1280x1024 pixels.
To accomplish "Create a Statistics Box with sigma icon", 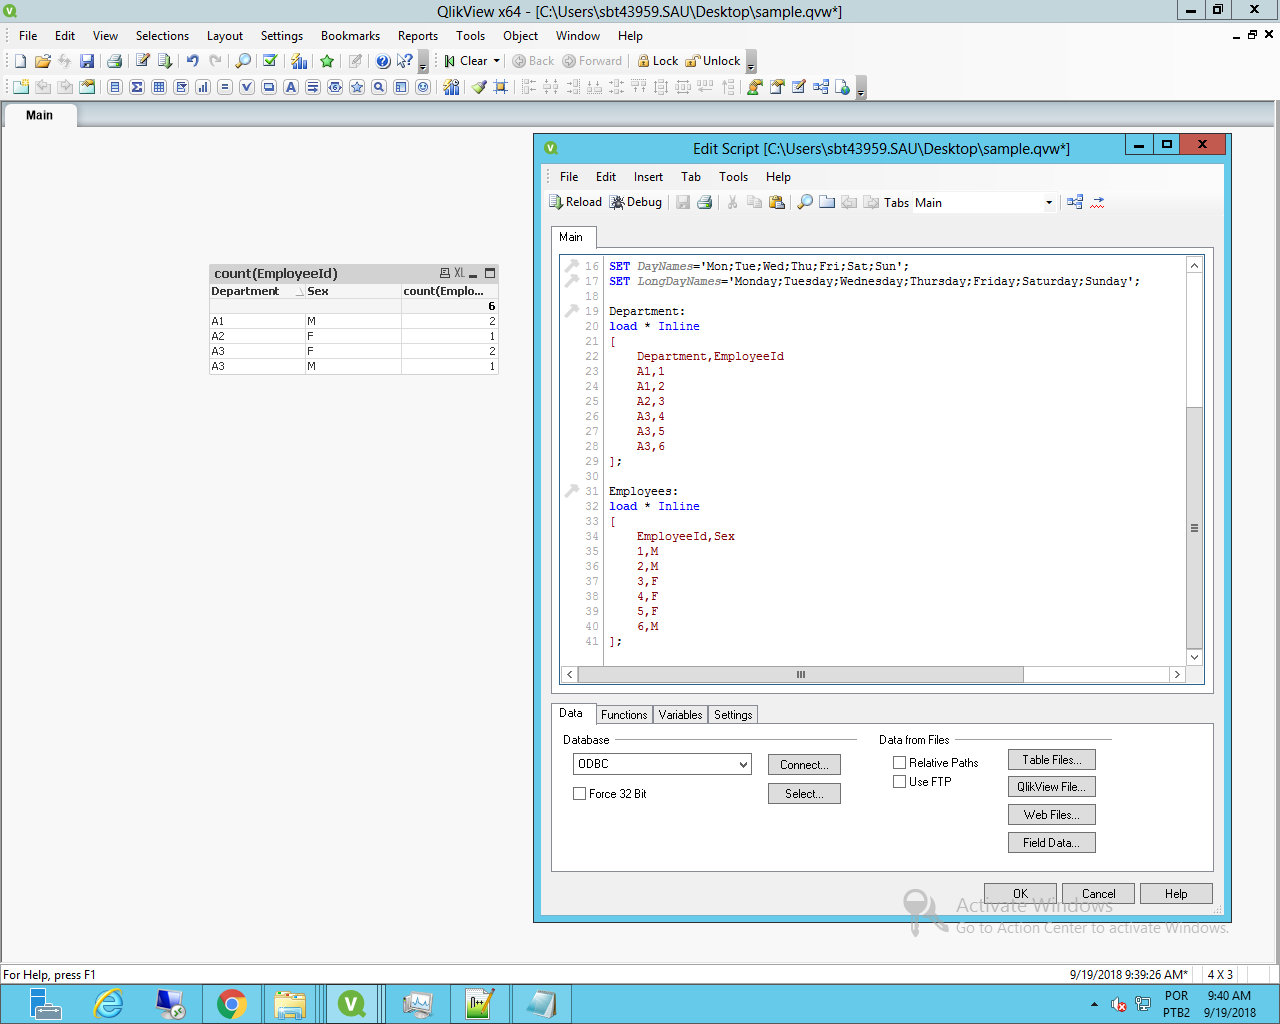I will point(137,87).
